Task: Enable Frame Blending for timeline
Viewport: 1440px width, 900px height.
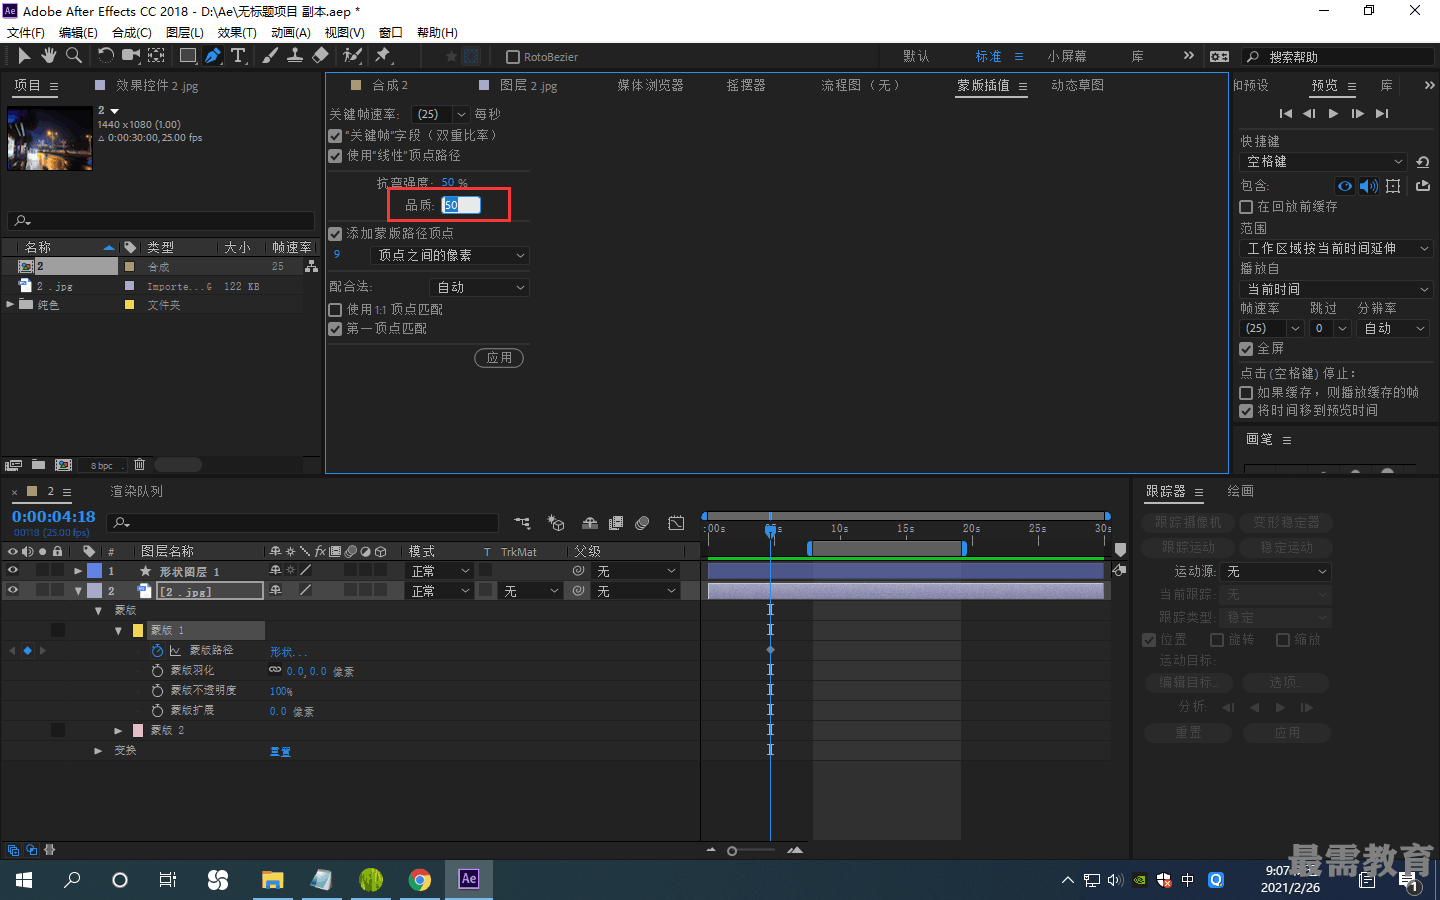Action: (616, 523)
